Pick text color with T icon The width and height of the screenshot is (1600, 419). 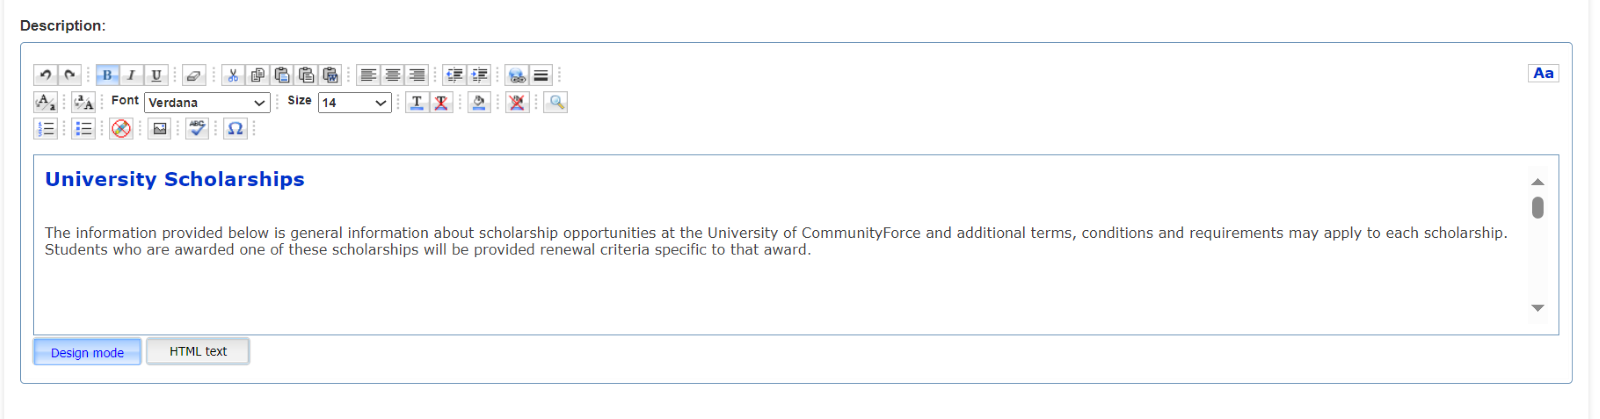click(x=417, y=102)
